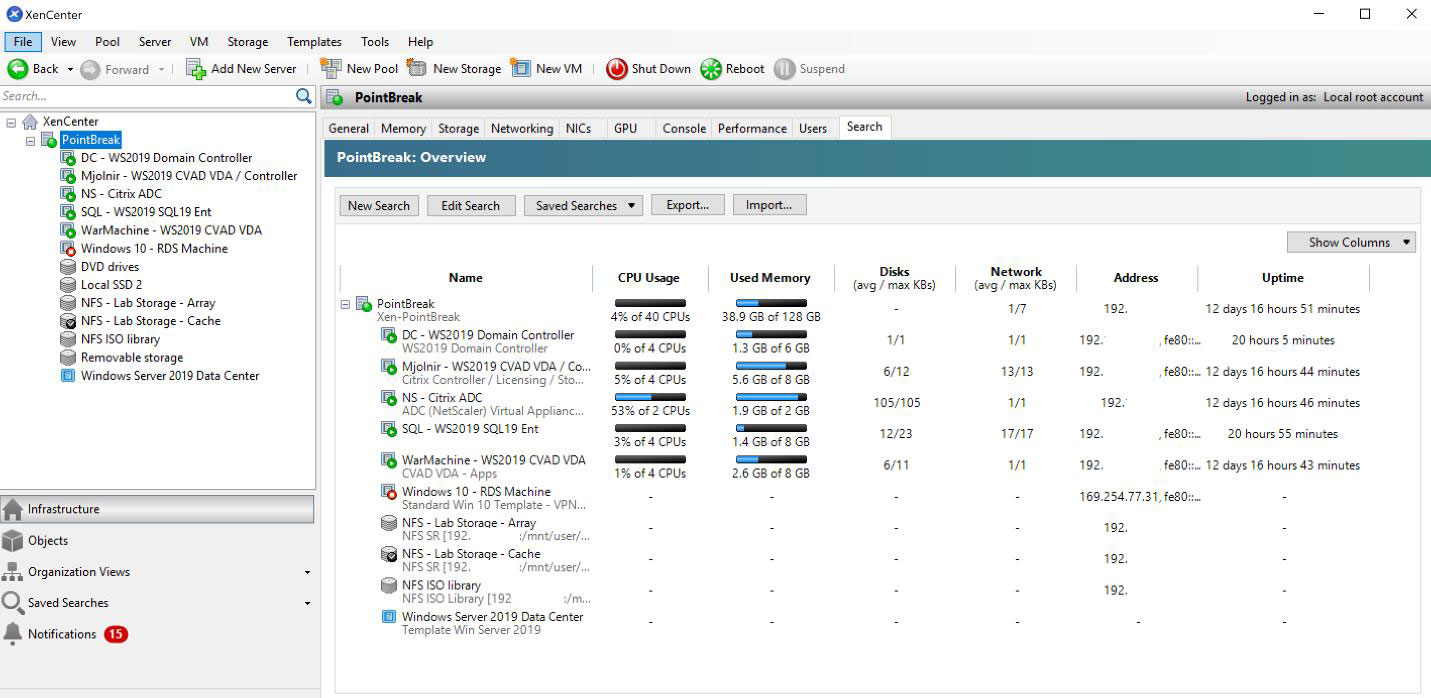Open the Back history dropdown arrow

tap(70, 69)
